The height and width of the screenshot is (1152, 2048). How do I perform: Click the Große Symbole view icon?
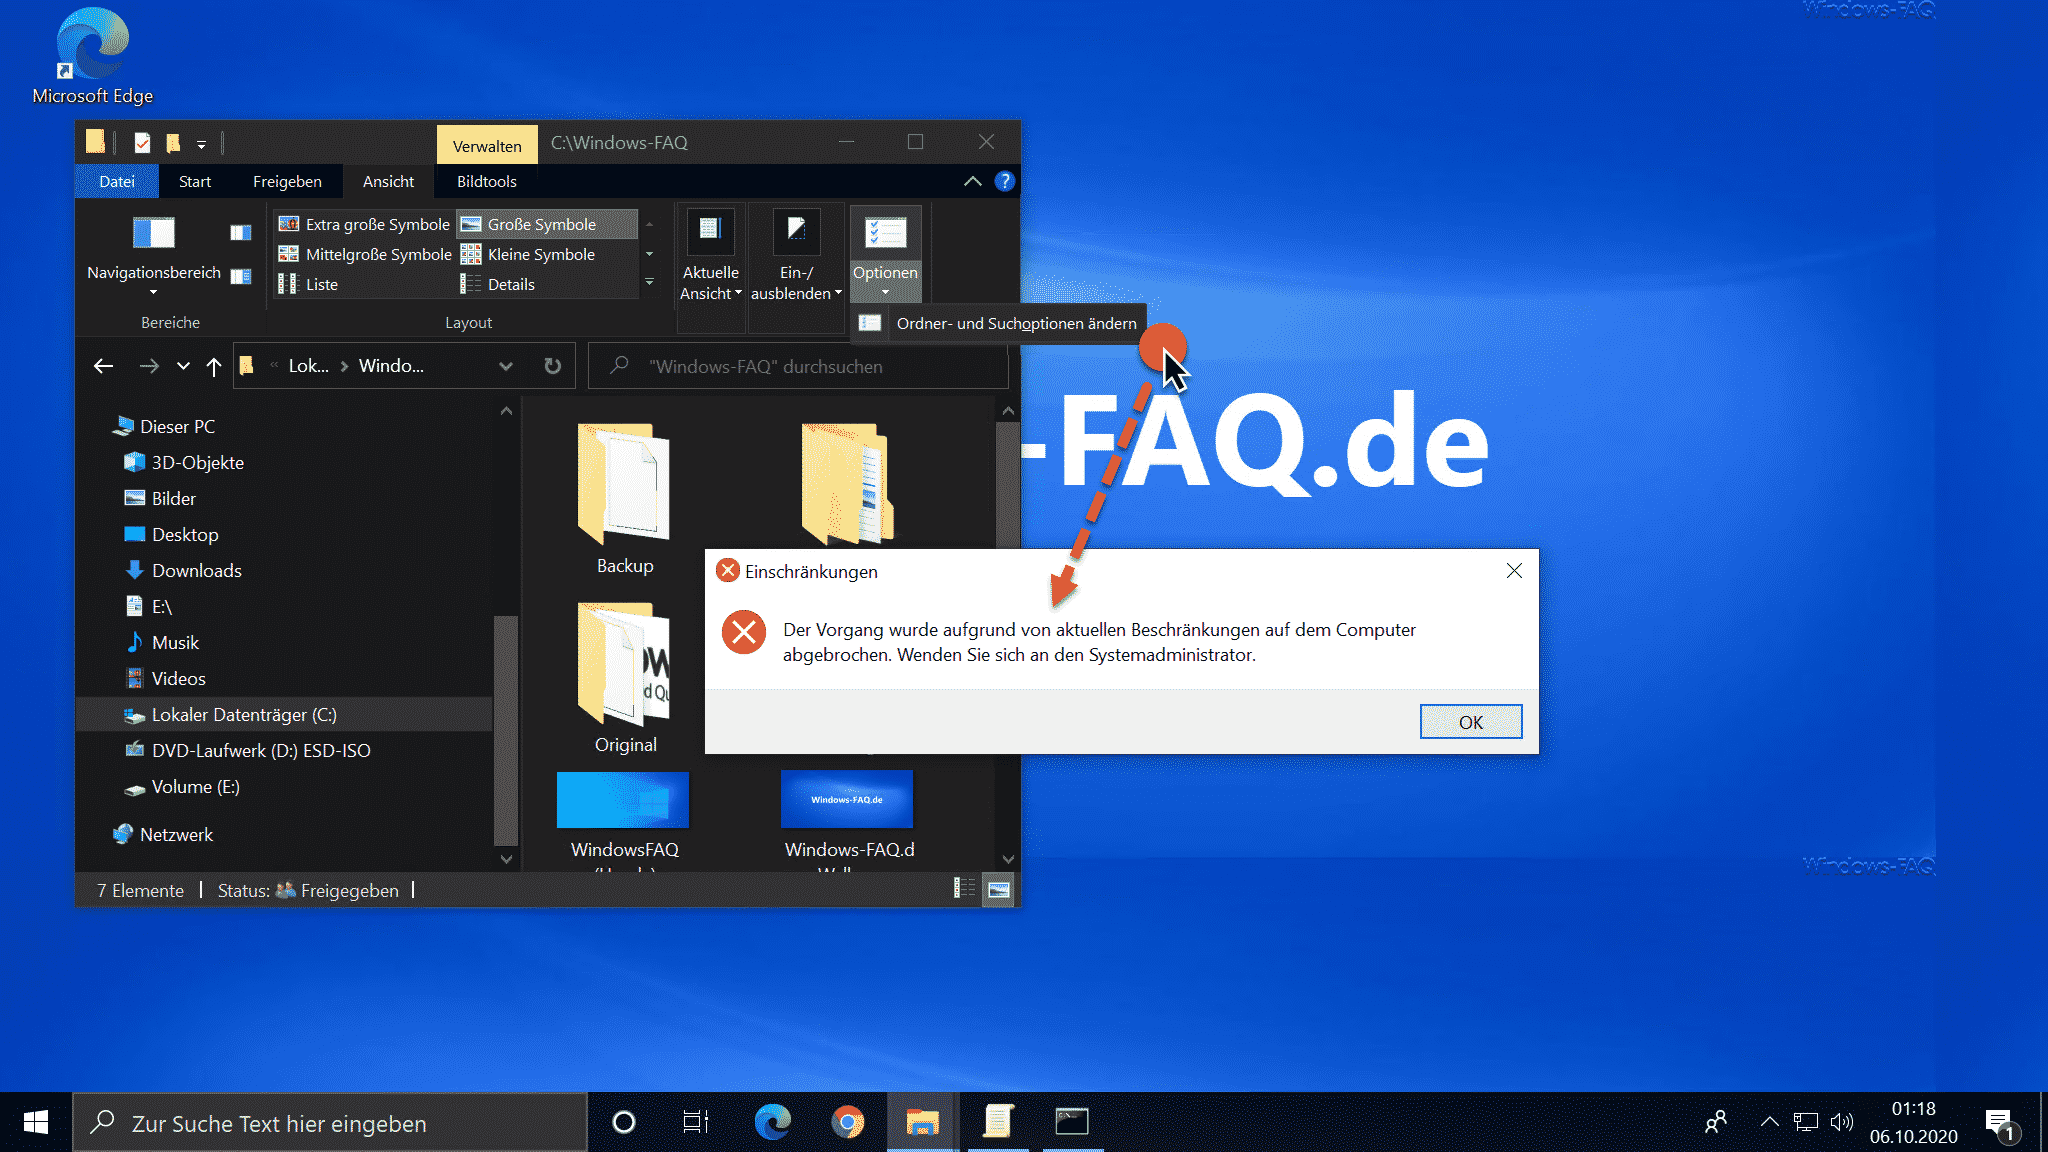pyautogui.click(x=542, y=222)
